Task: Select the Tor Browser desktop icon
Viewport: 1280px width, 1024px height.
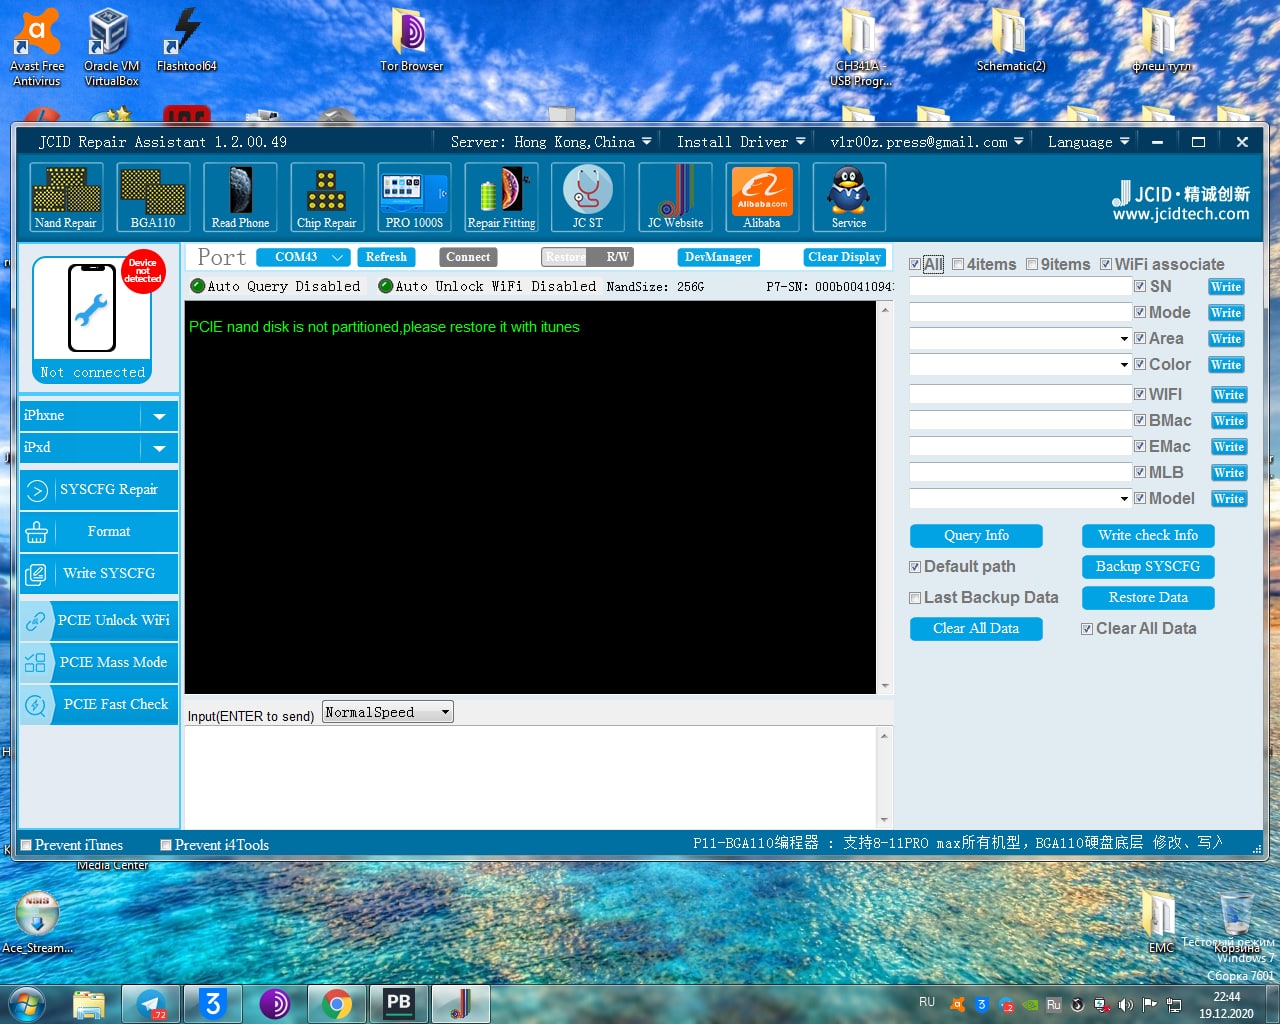Action: point(411,40)
